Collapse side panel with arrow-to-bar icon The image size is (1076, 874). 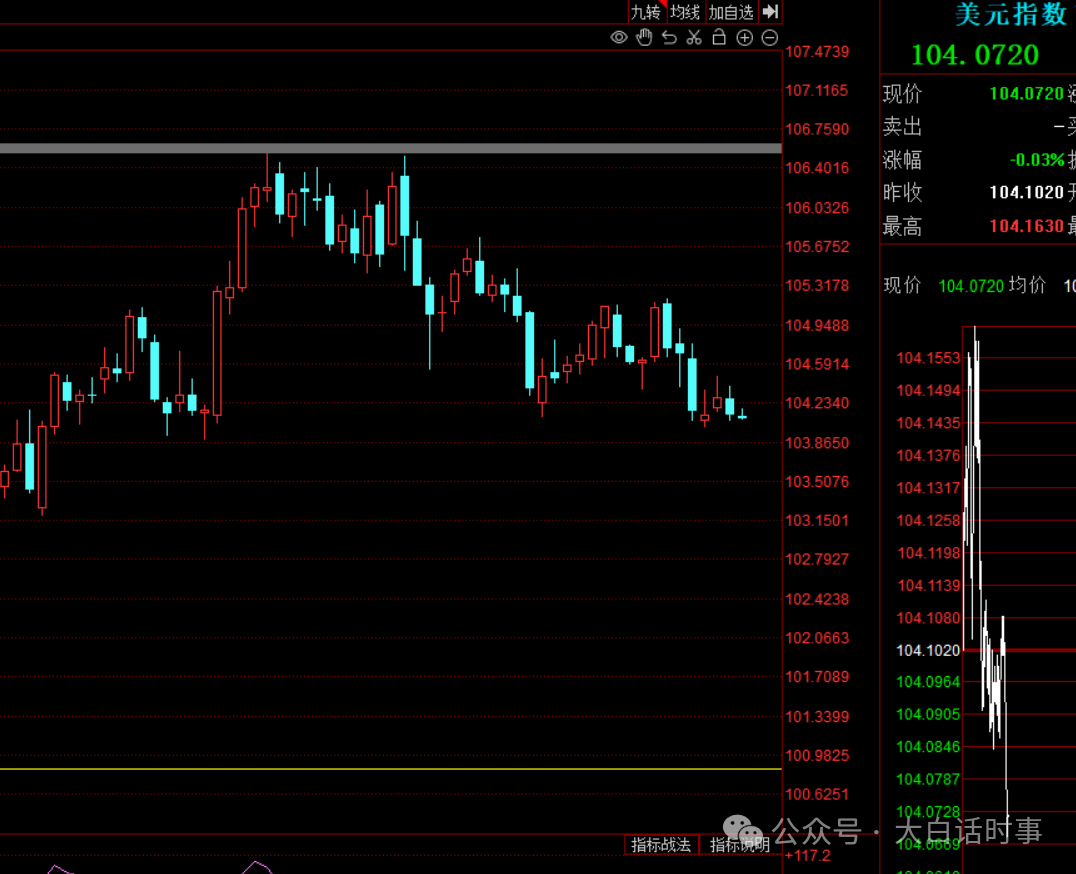(x=770, y=12)
